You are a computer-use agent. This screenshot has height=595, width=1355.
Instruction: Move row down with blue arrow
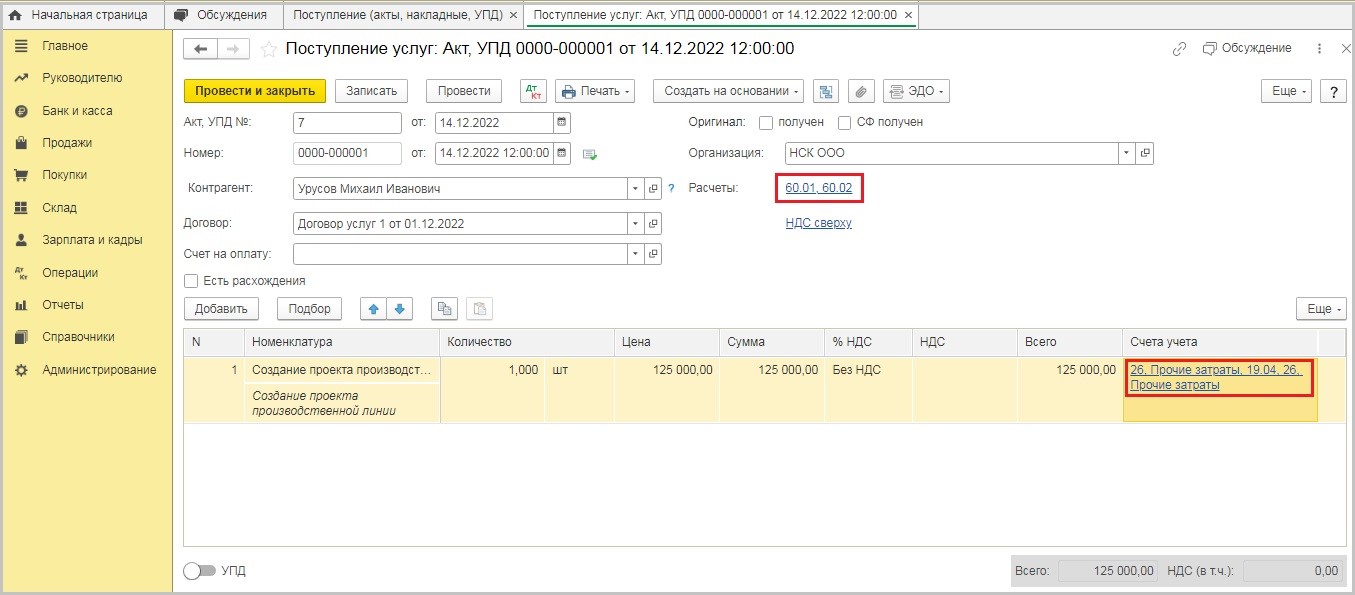point(399,309)
